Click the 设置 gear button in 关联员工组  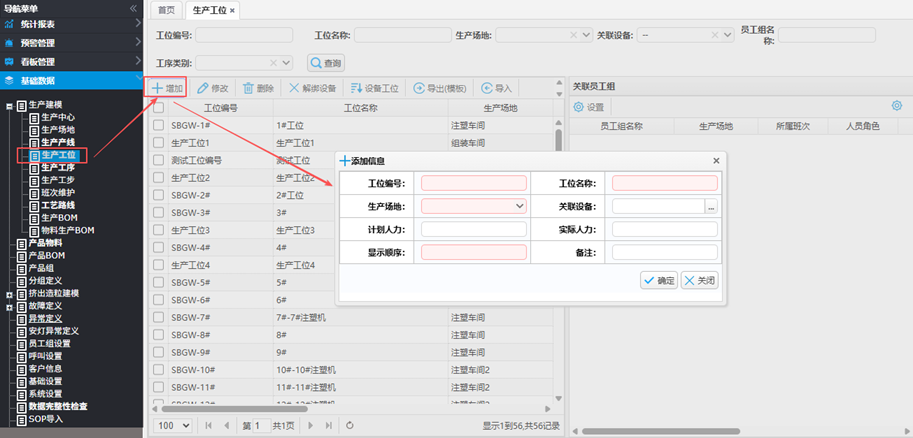589,107
